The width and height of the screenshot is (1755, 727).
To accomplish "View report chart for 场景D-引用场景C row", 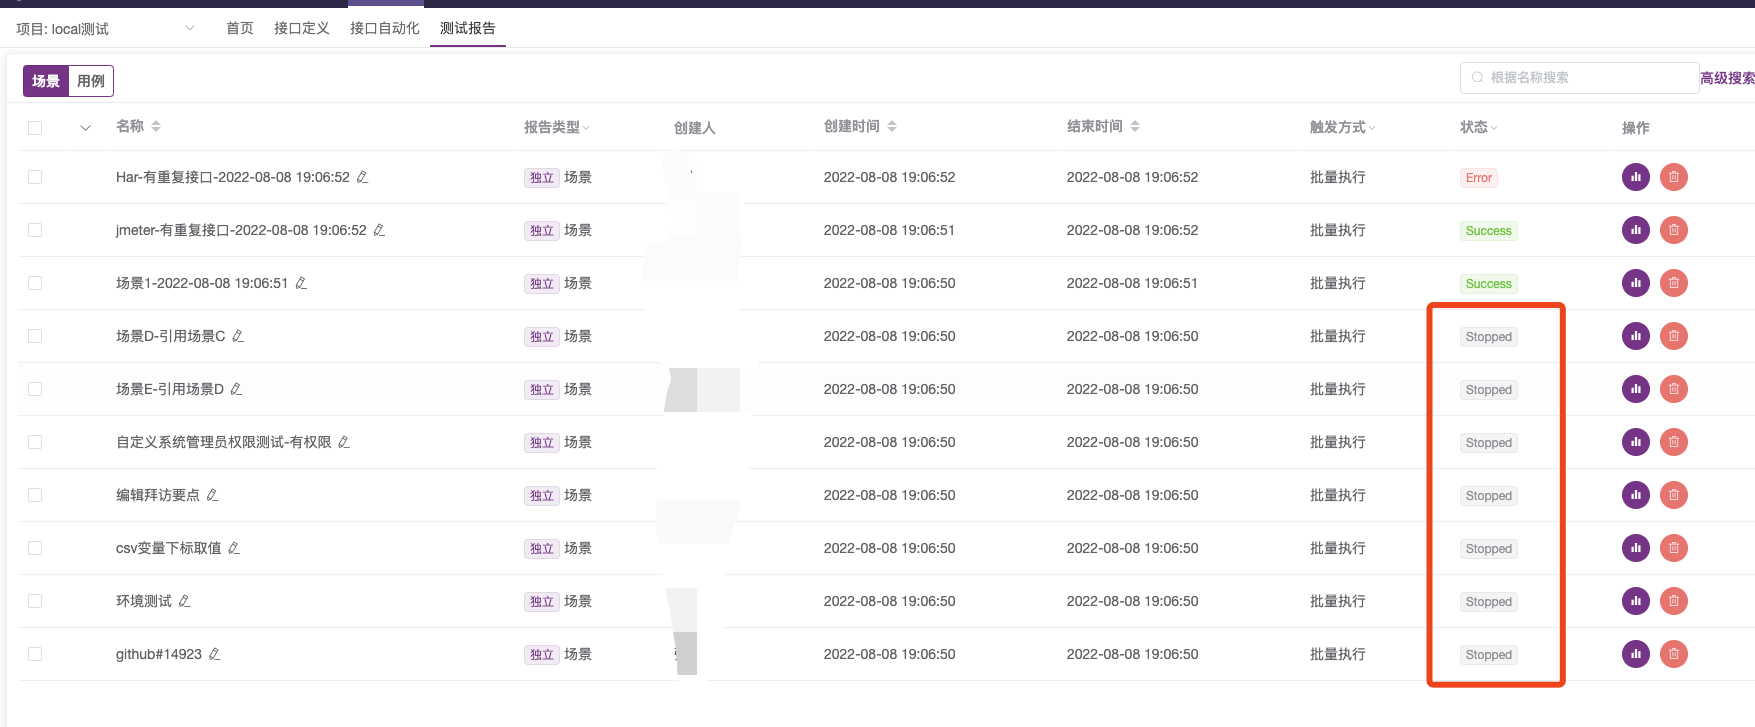I will coord(1635,336).
